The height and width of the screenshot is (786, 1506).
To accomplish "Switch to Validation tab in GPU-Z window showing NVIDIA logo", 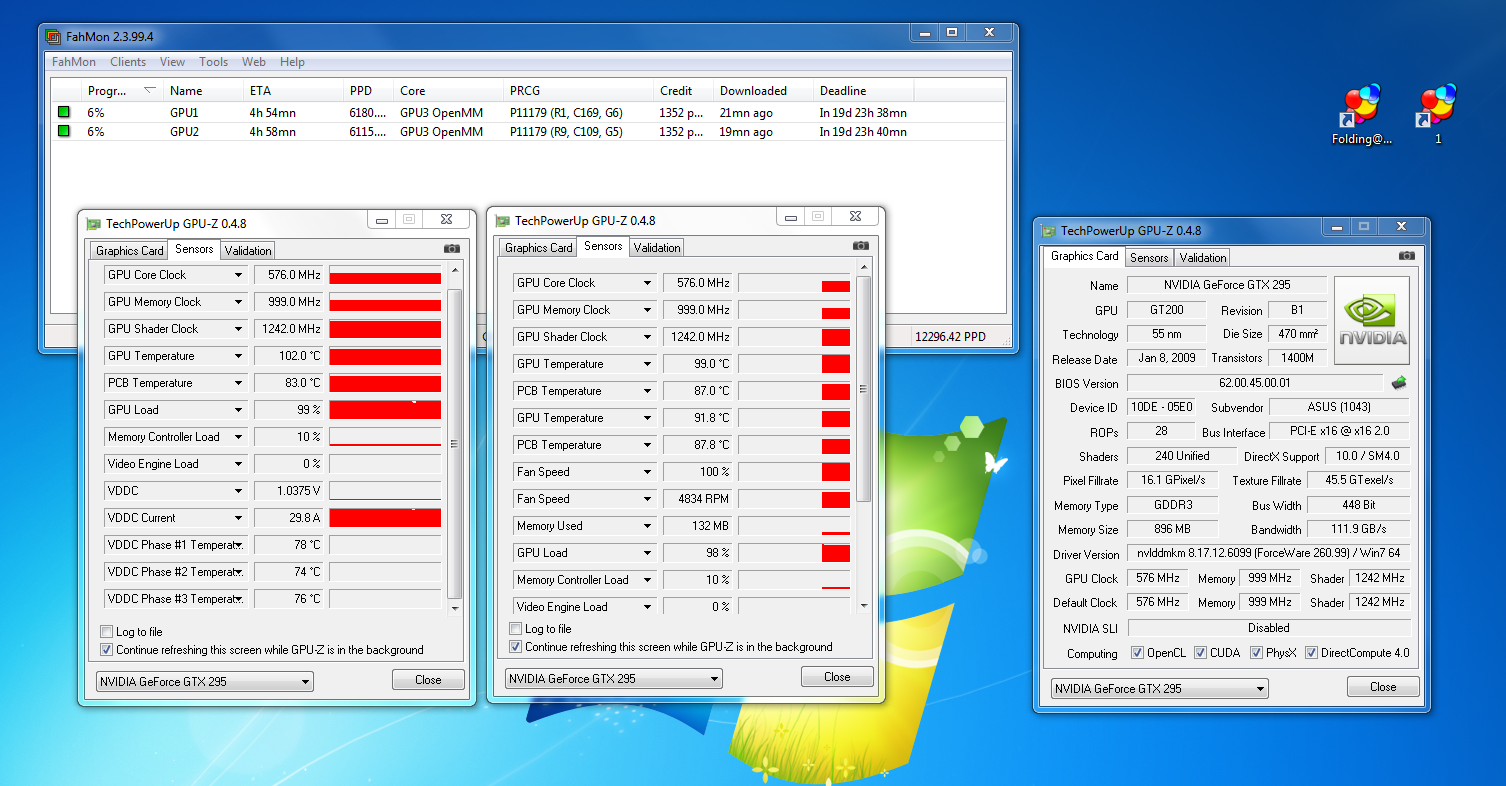I will click(x=1203, y=258).
